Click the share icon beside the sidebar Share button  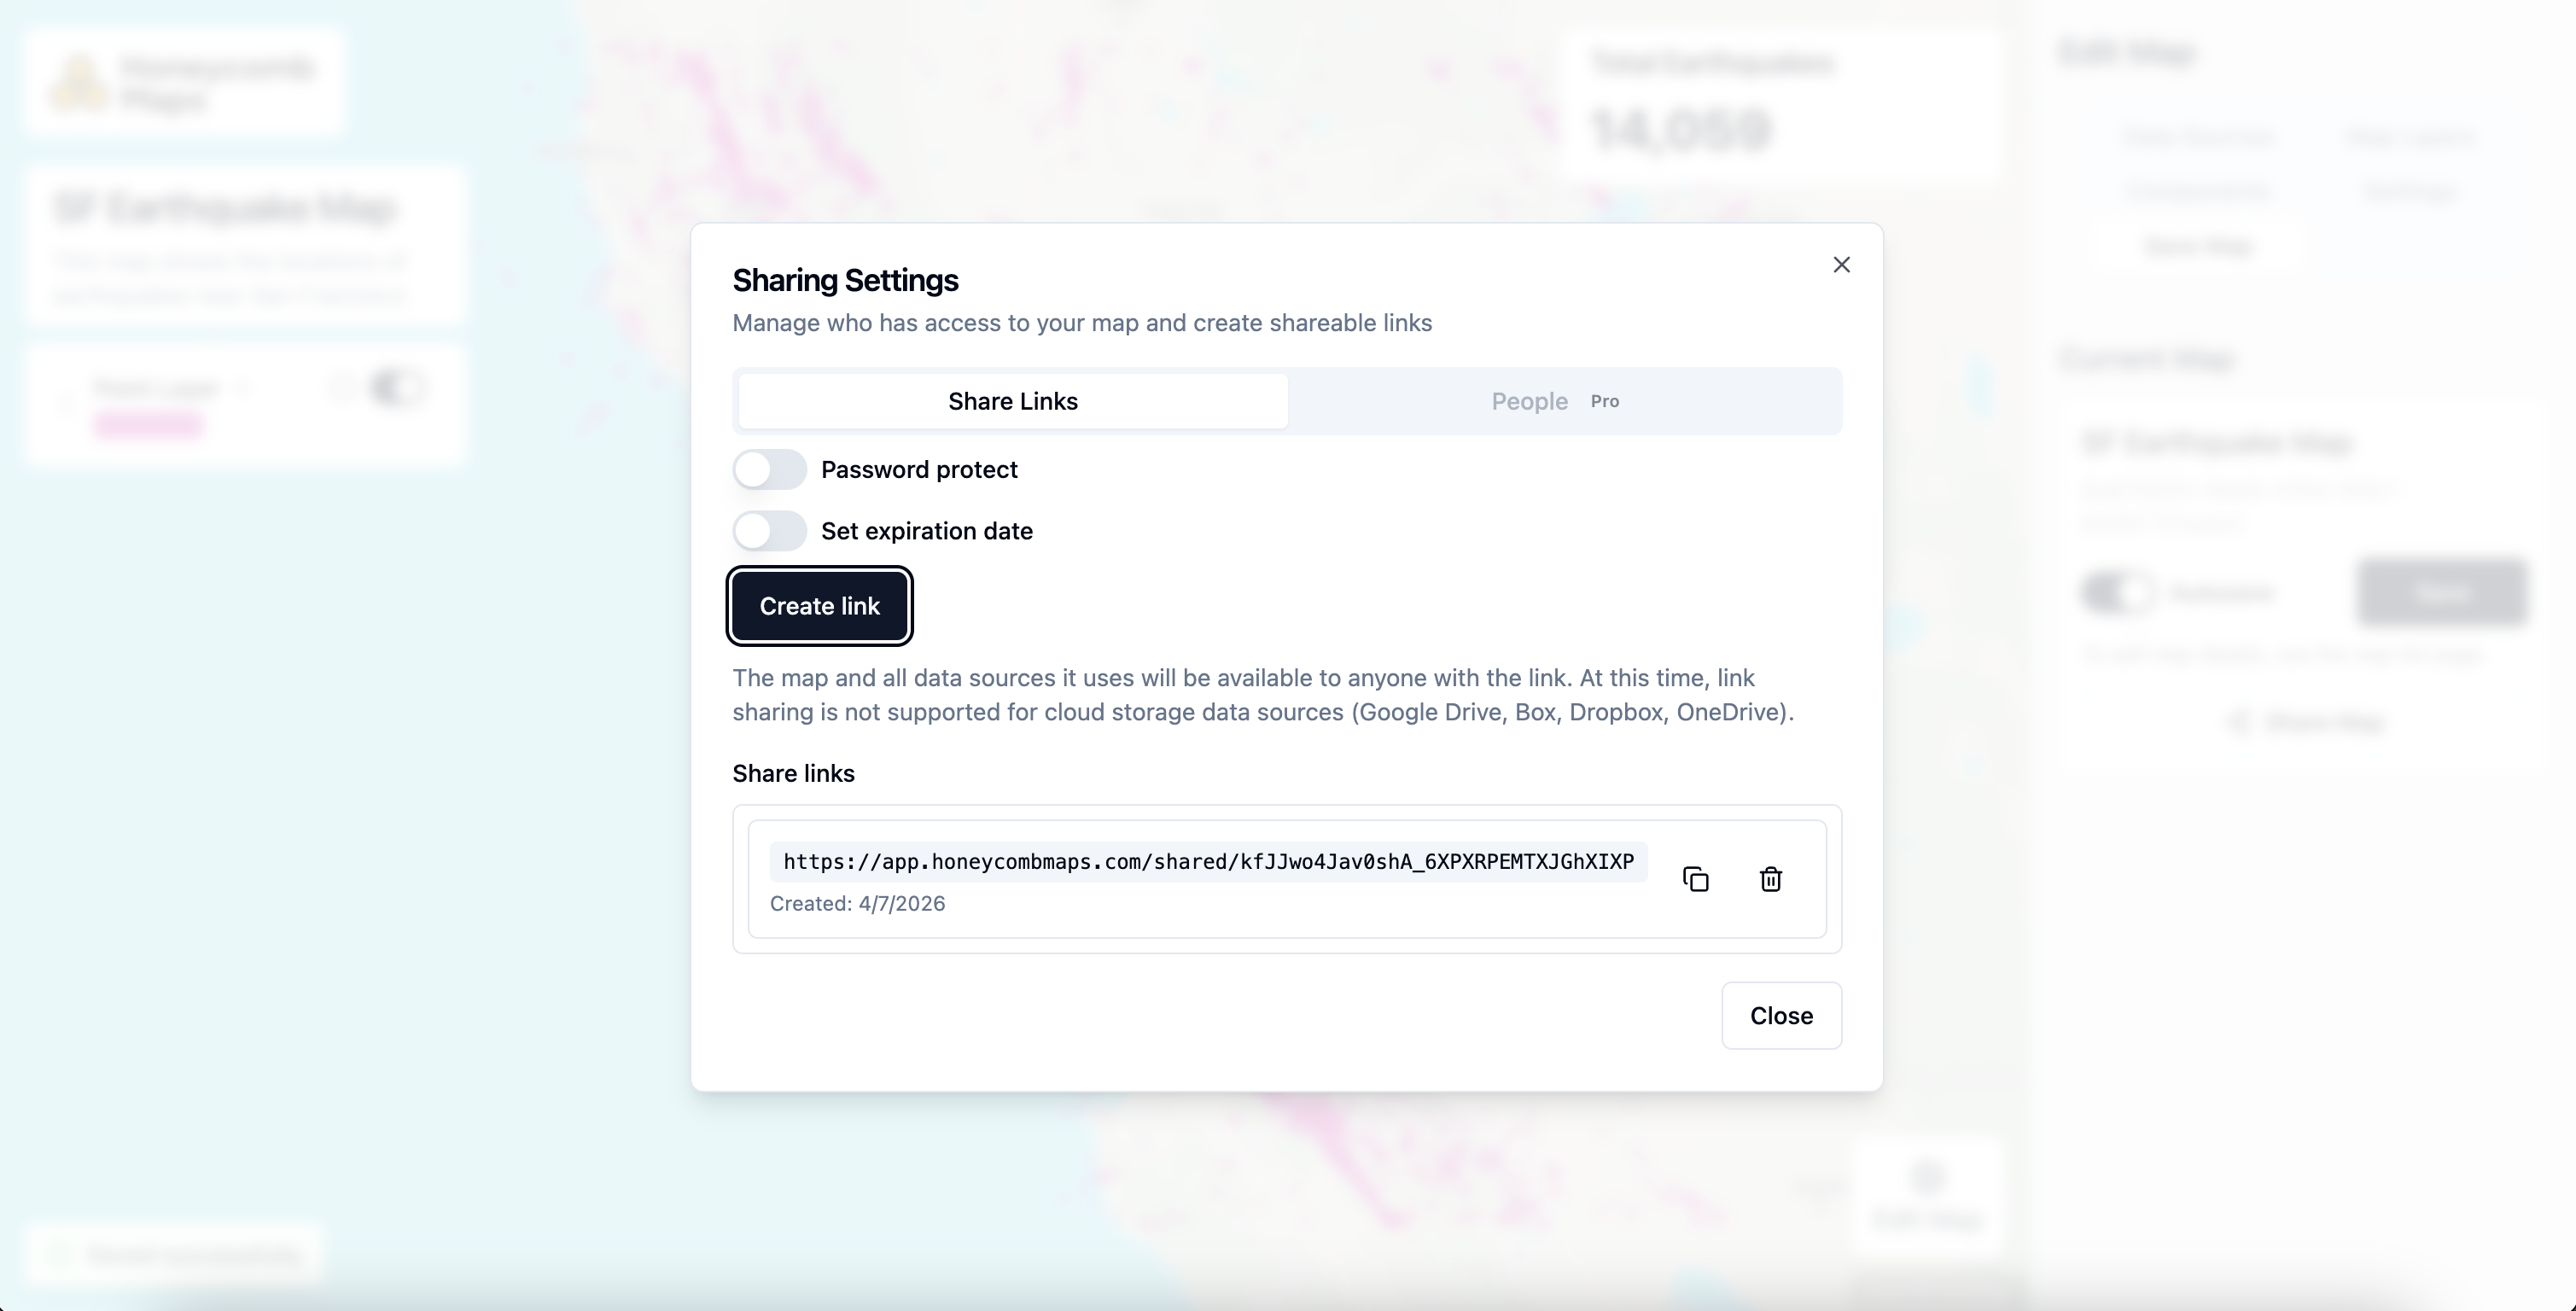pyautogui.click(x=2238, y=721)
